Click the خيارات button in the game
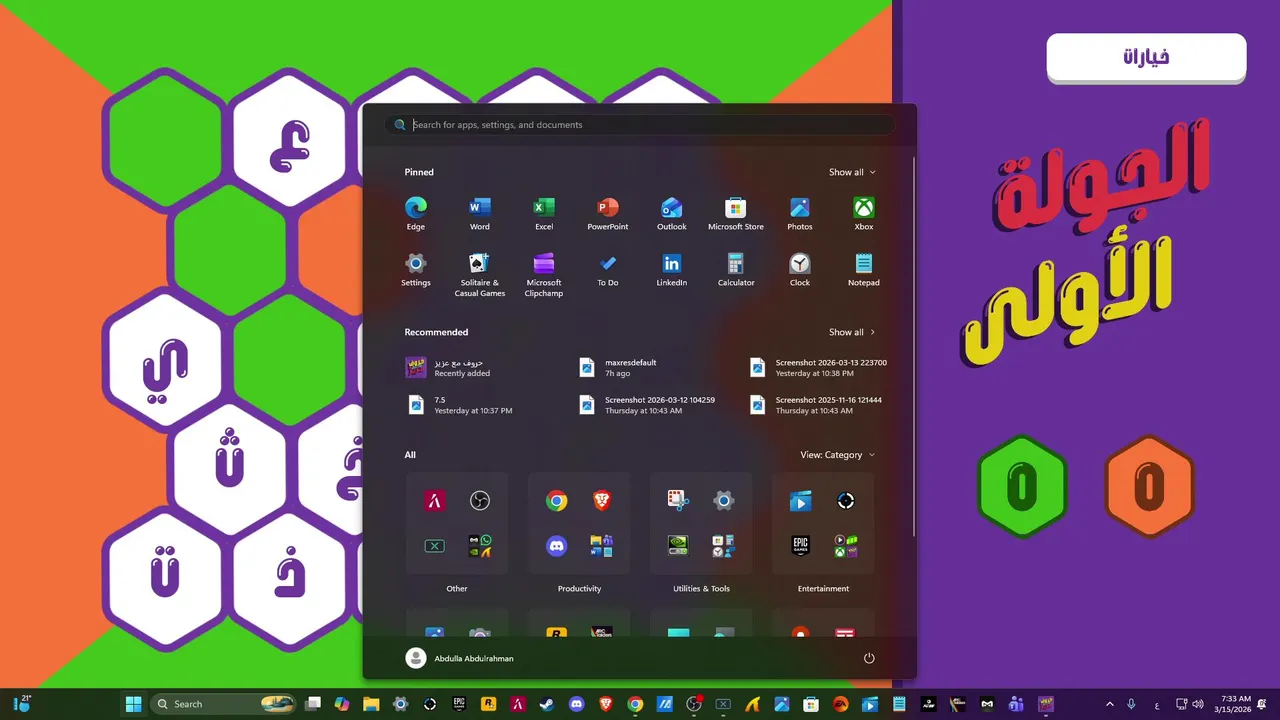 tap(1146, 58)
